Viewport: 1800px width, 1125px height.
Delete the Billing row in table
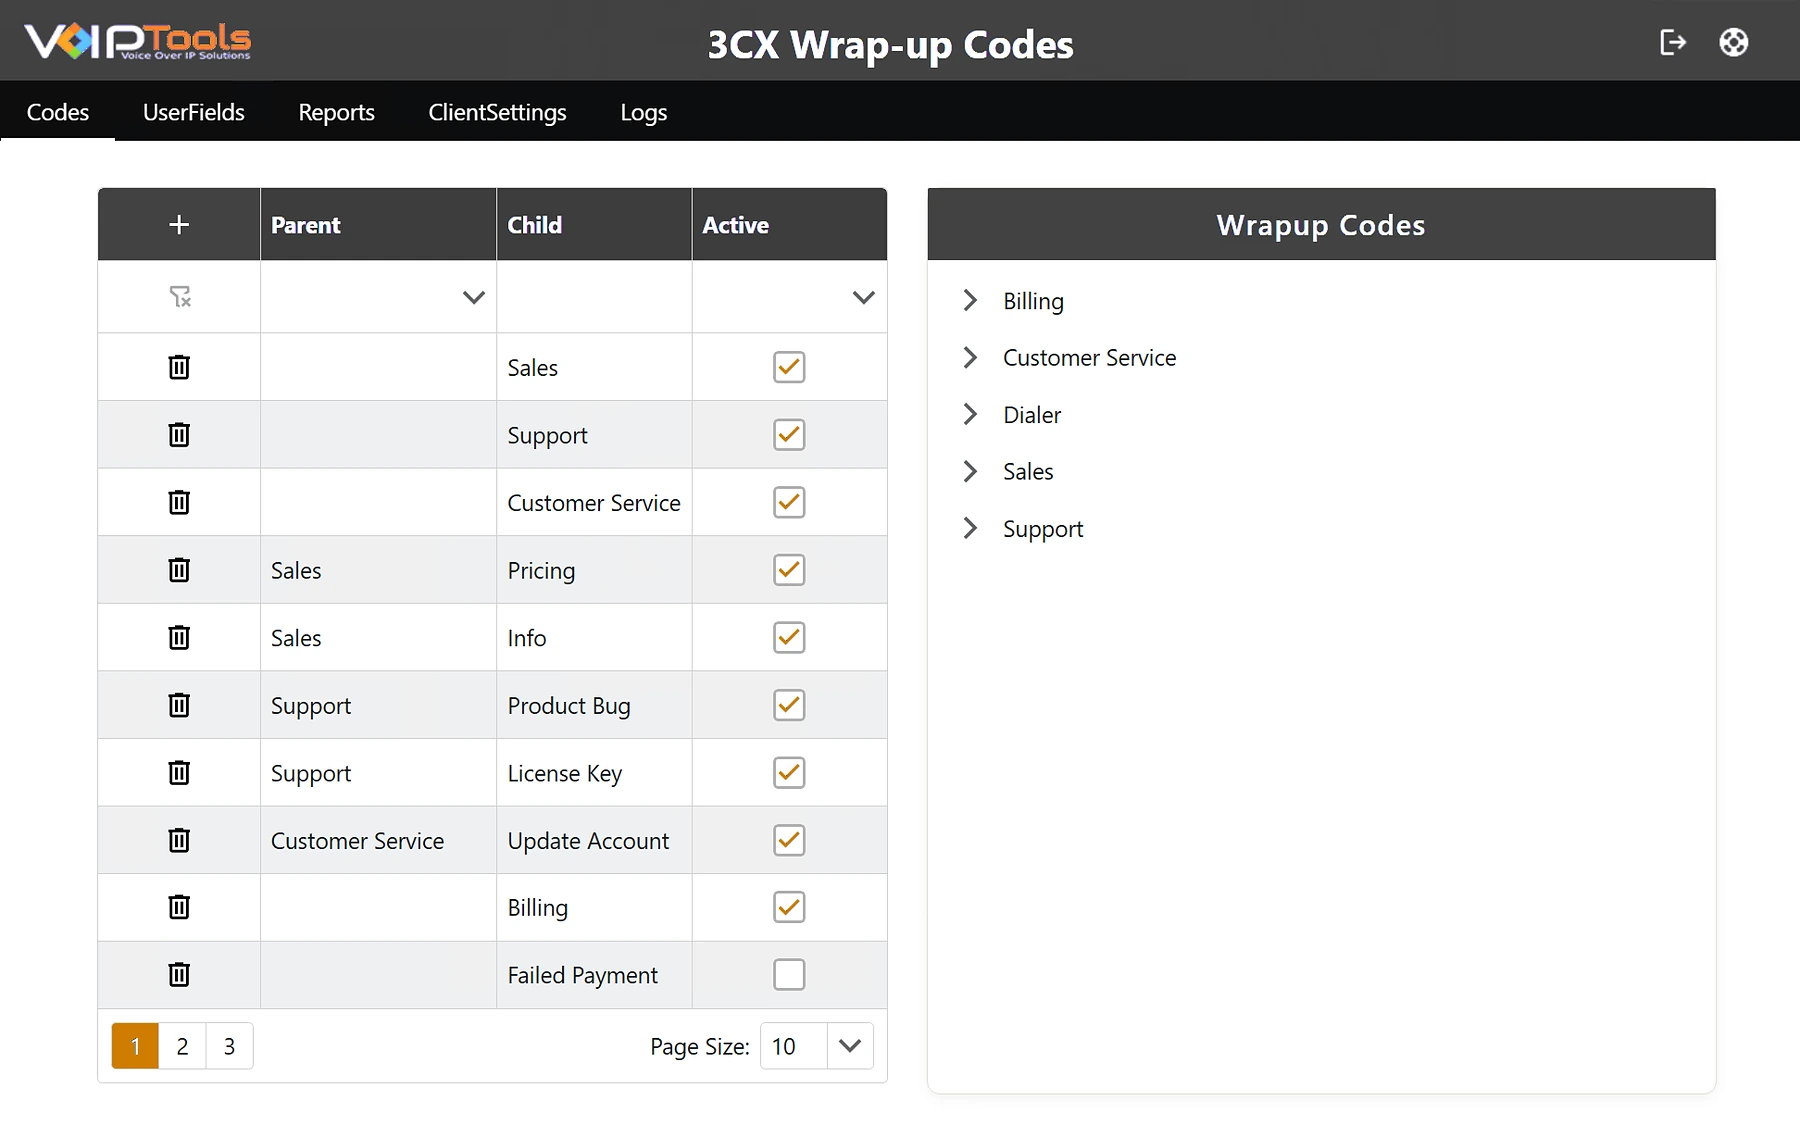[x=179, y=907]
